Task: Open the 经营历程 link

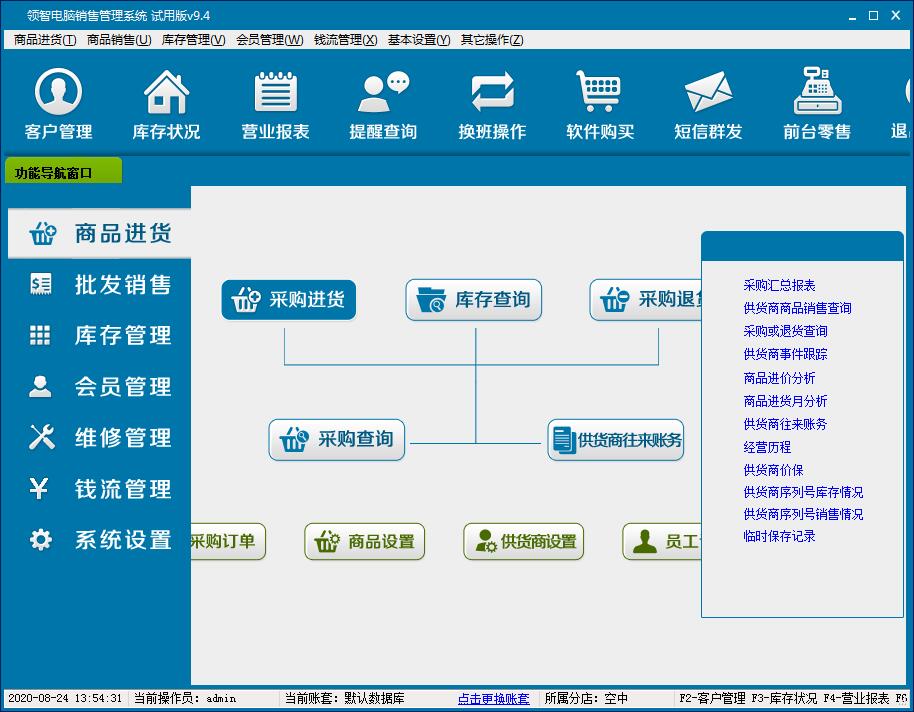Action: point(767,447)
